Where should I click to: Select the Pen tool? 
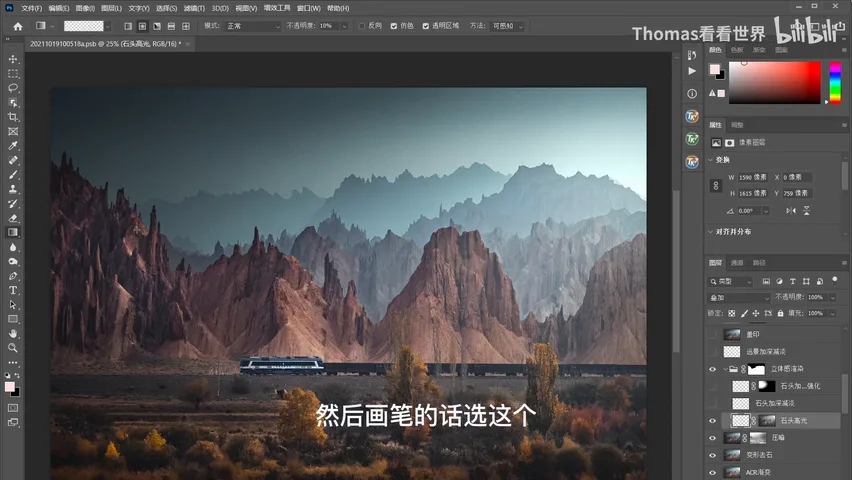click(13, 276)
